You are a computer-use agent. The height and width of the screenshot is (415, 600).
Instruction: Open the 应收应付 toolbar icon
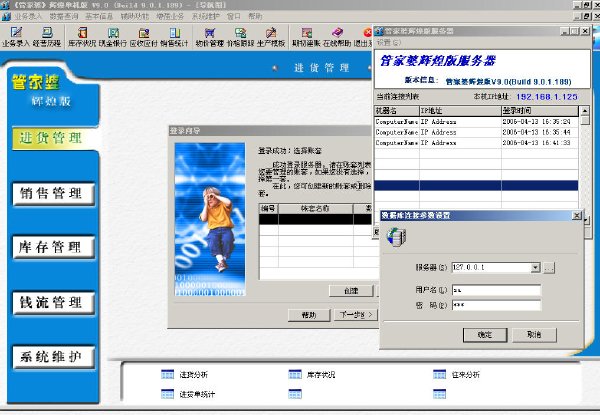[143, 36]
